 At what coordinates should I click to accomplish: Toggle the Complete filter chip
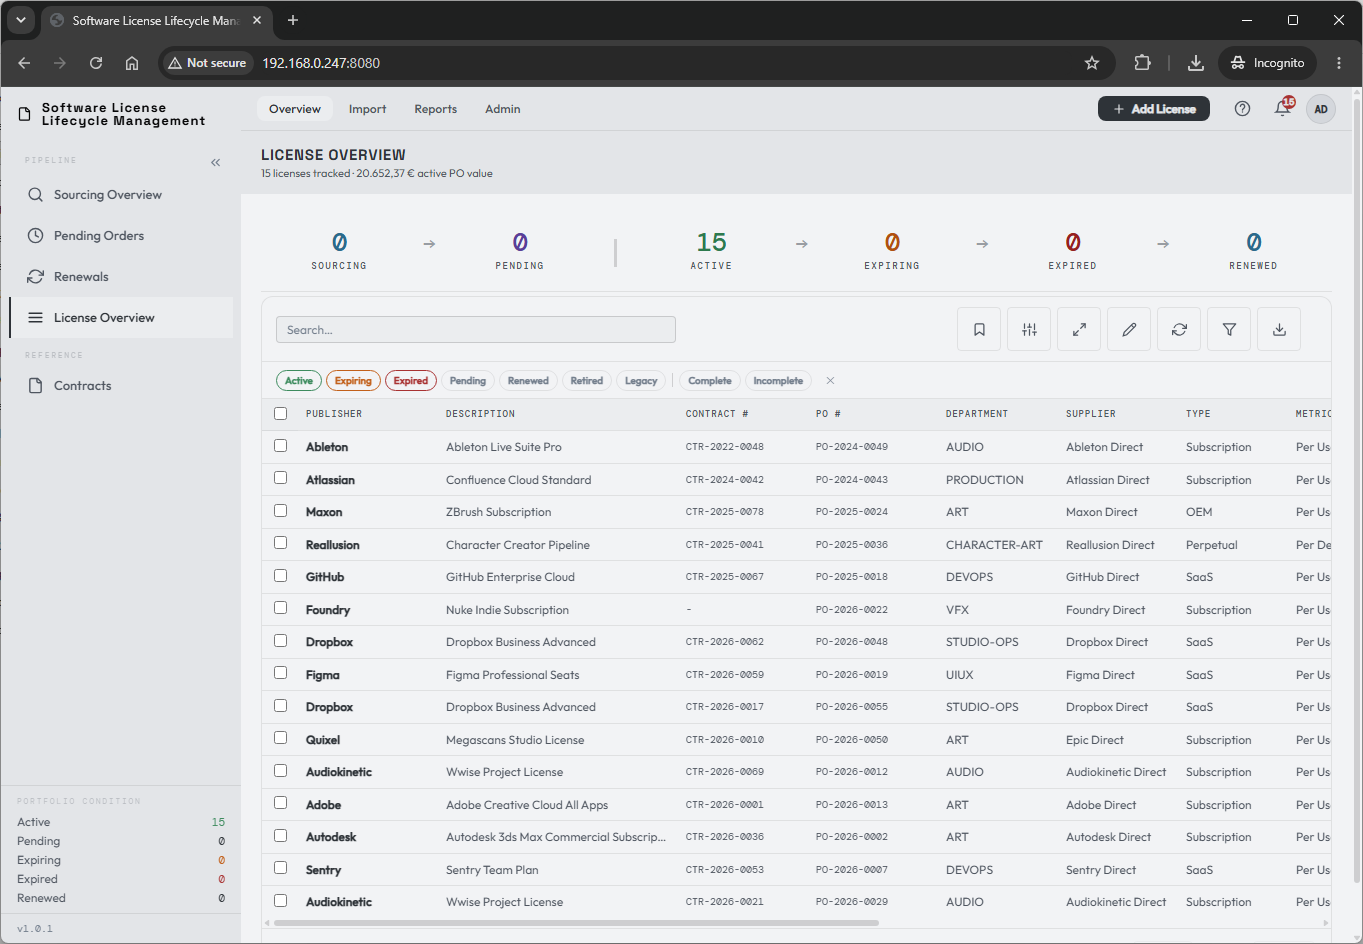710,381
